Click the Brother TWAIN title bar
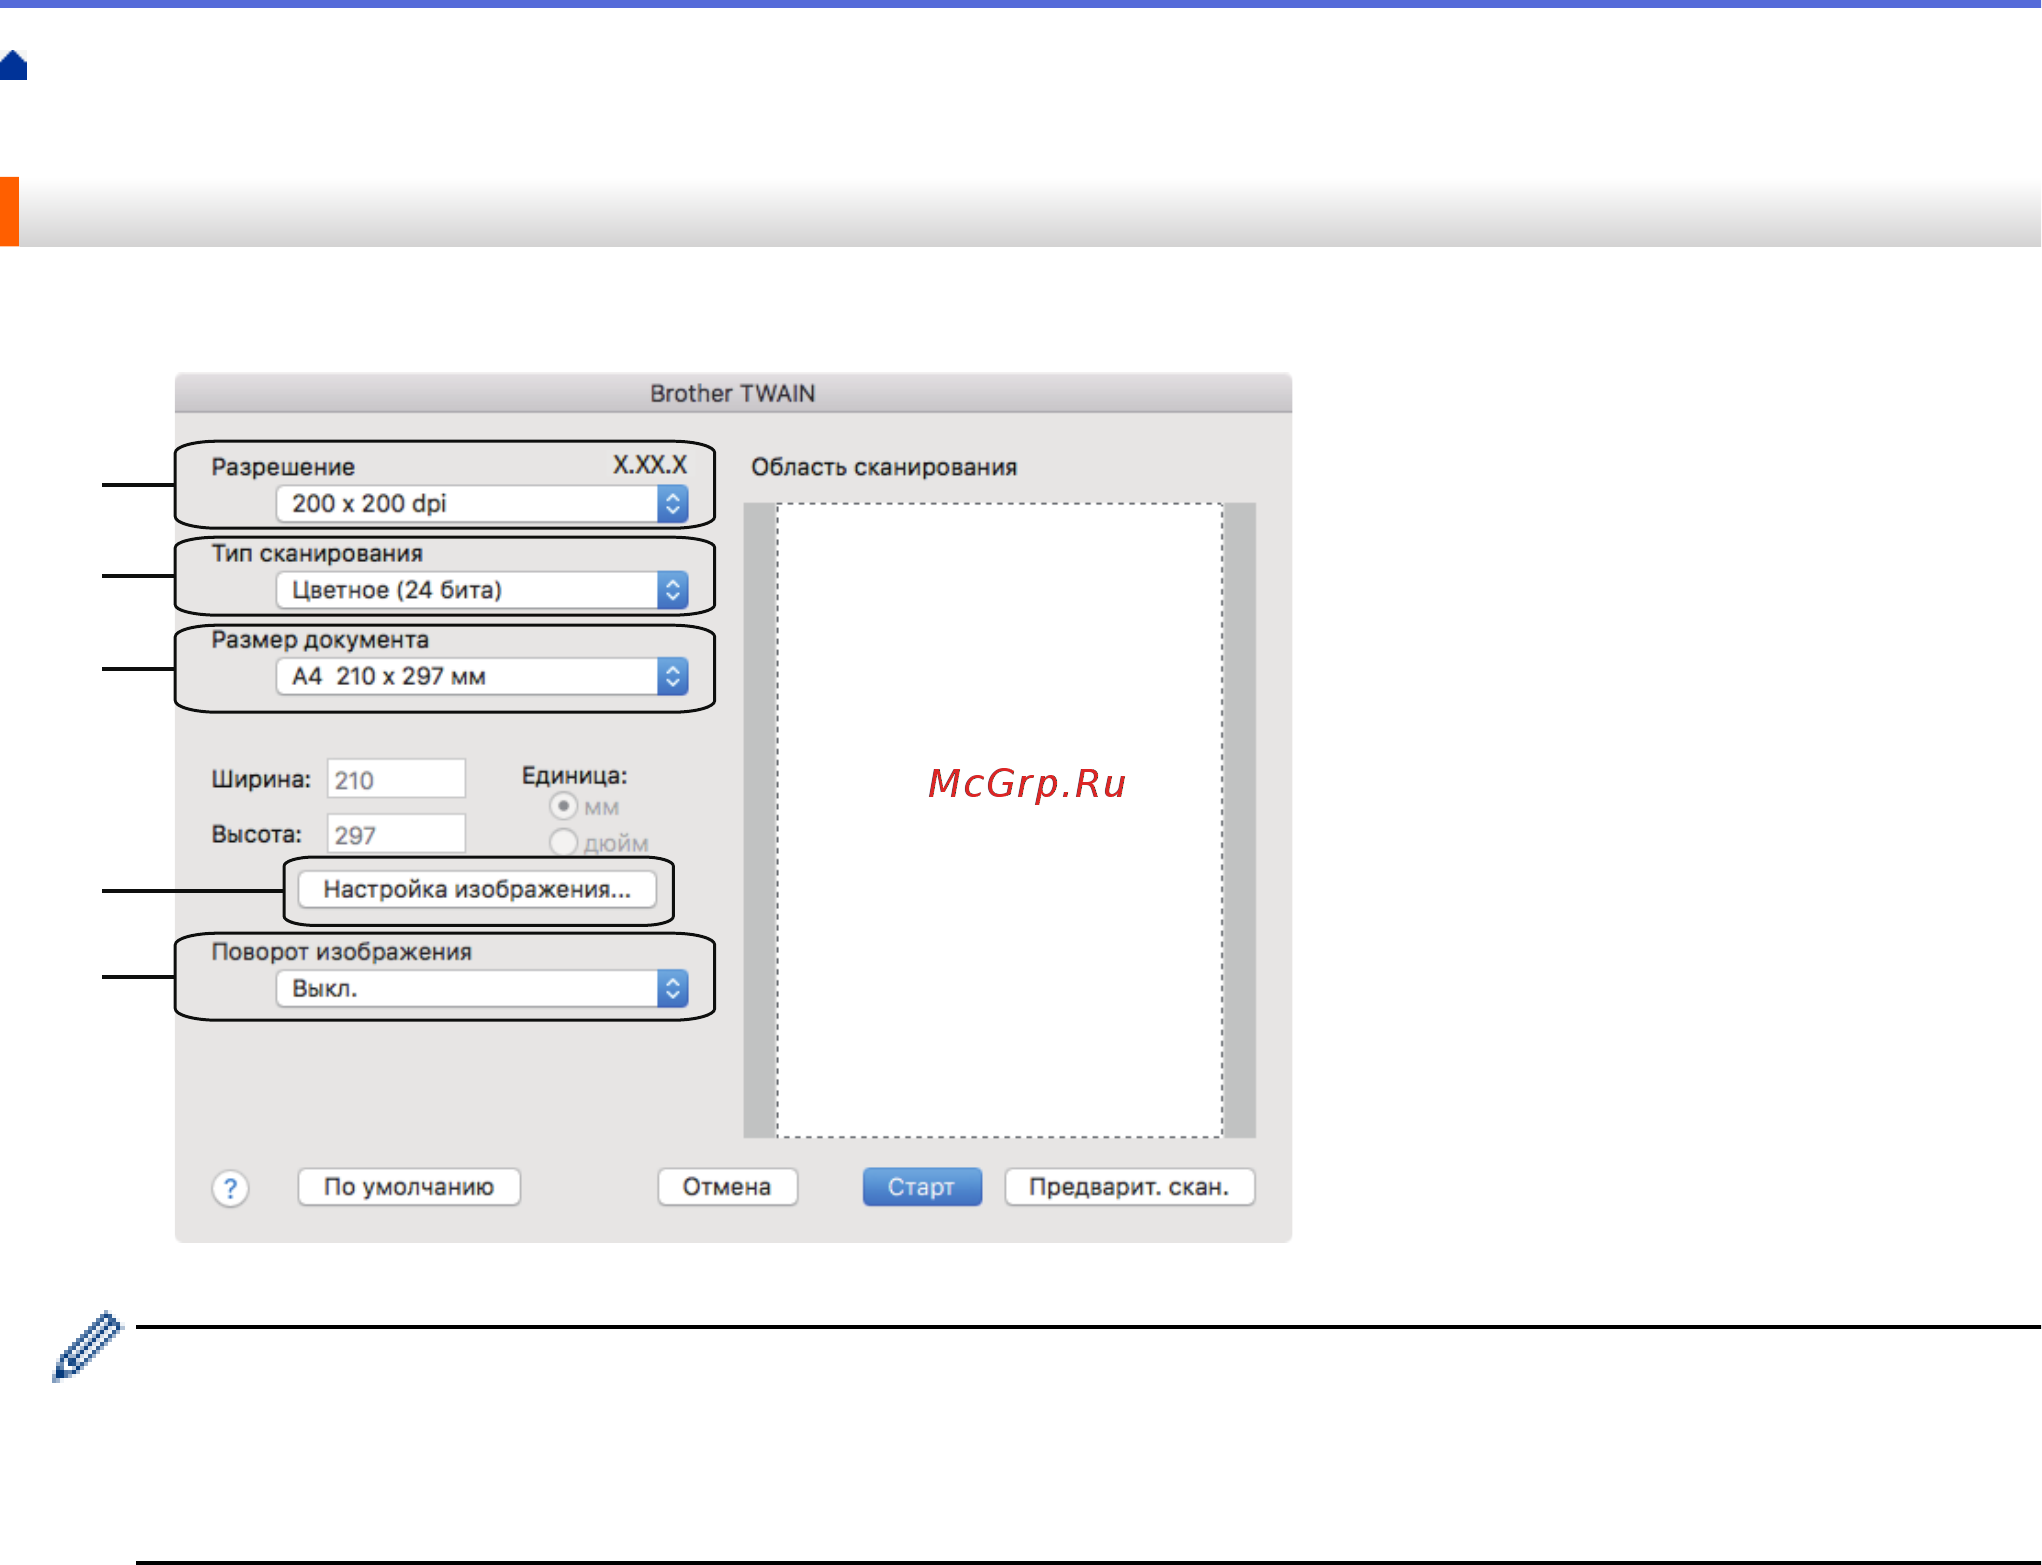 click(731, 393)
